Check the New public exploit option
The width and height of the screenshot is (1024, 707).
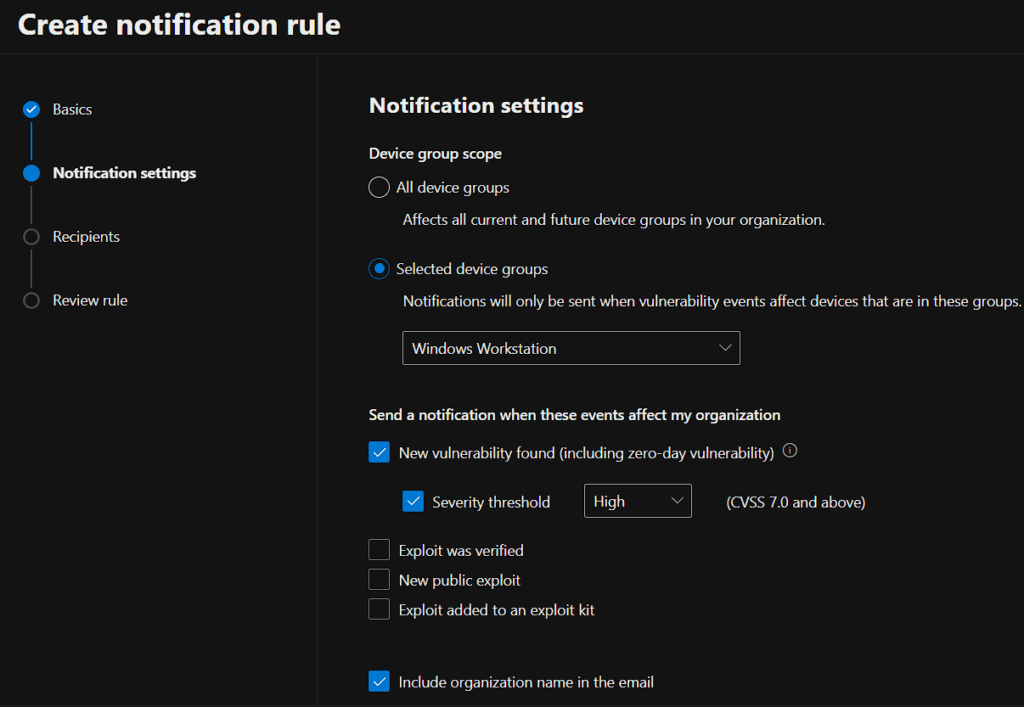(379, 580)
